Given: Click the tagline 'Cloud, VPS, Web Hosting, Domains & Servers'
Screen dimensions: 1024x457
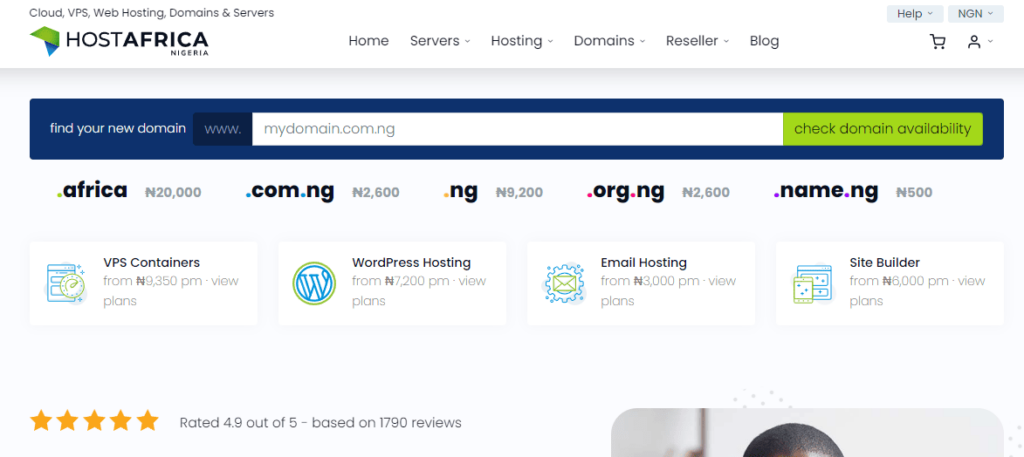Looking at the screenshot, I should (152, 12).
